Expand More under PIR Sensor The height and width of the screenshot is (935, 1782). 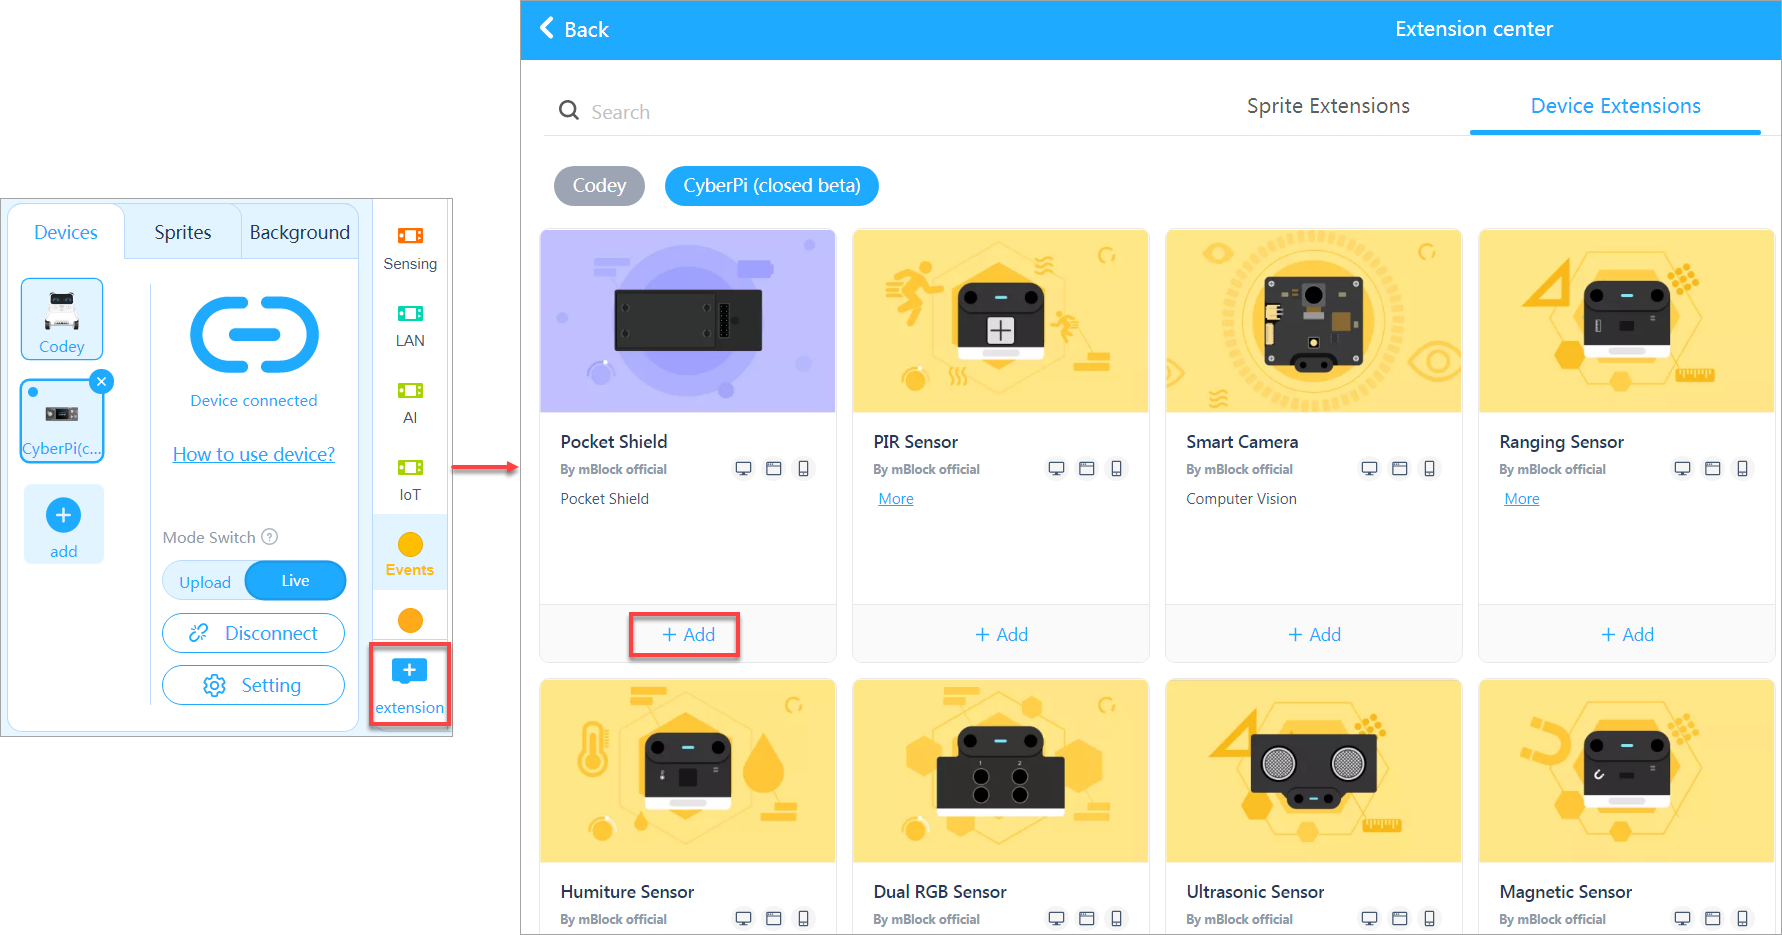[x=895, y=499]
